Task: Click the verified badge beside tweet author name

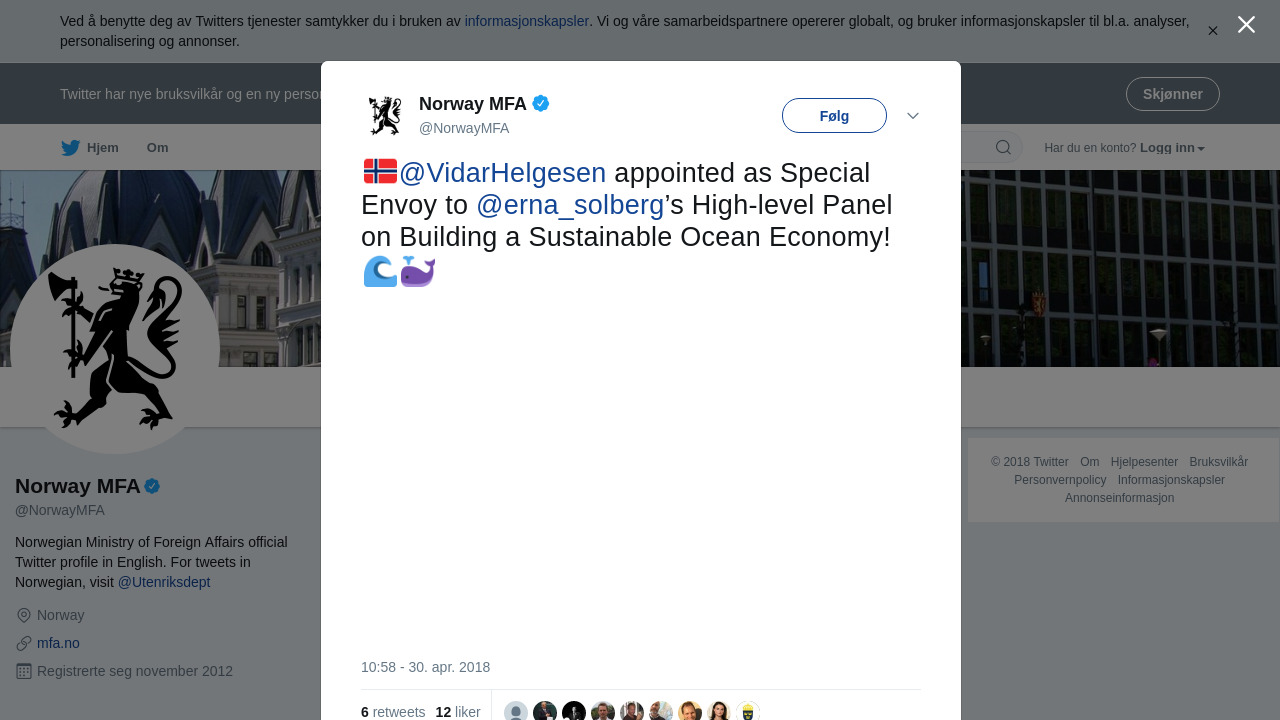Action: pyautogui.click(x=541, y=103)
